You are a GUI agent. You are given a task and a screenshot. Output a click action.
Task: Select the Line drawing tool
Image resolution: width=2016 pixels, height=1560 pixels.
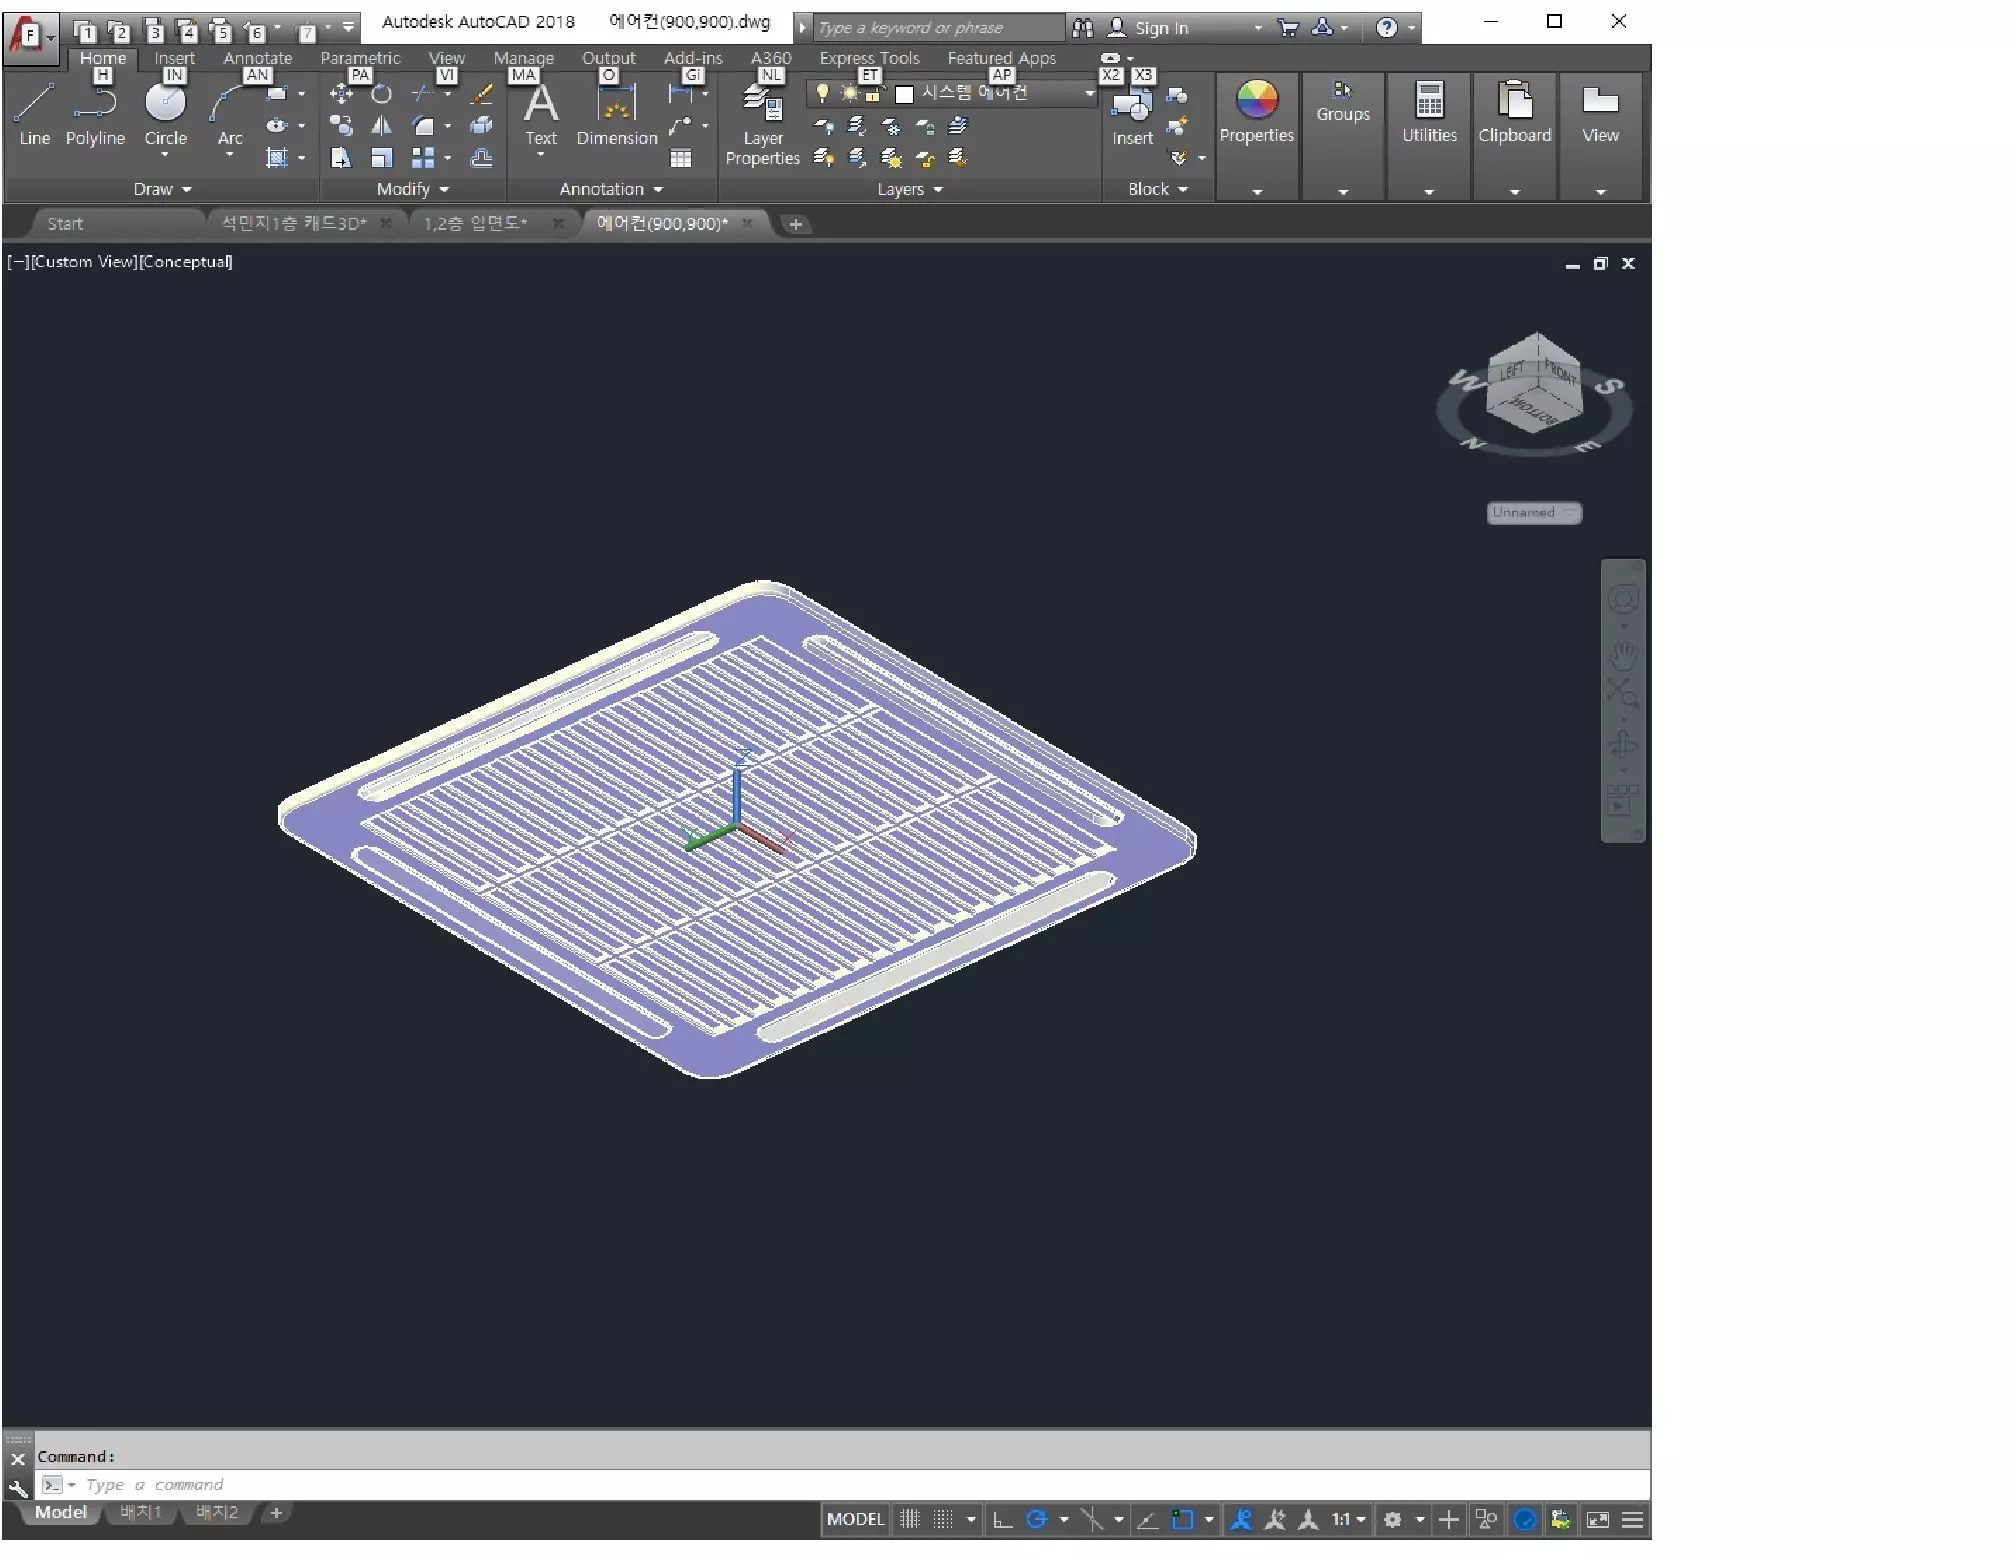coord(34,115)
